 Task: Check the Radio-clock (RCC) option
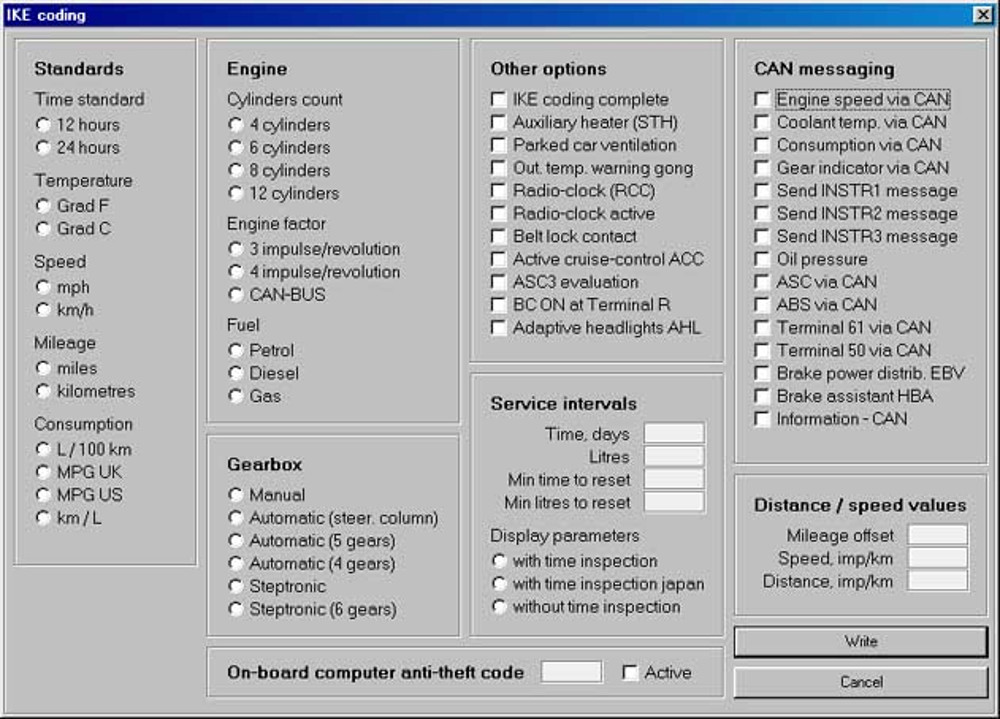coord(497,192)
